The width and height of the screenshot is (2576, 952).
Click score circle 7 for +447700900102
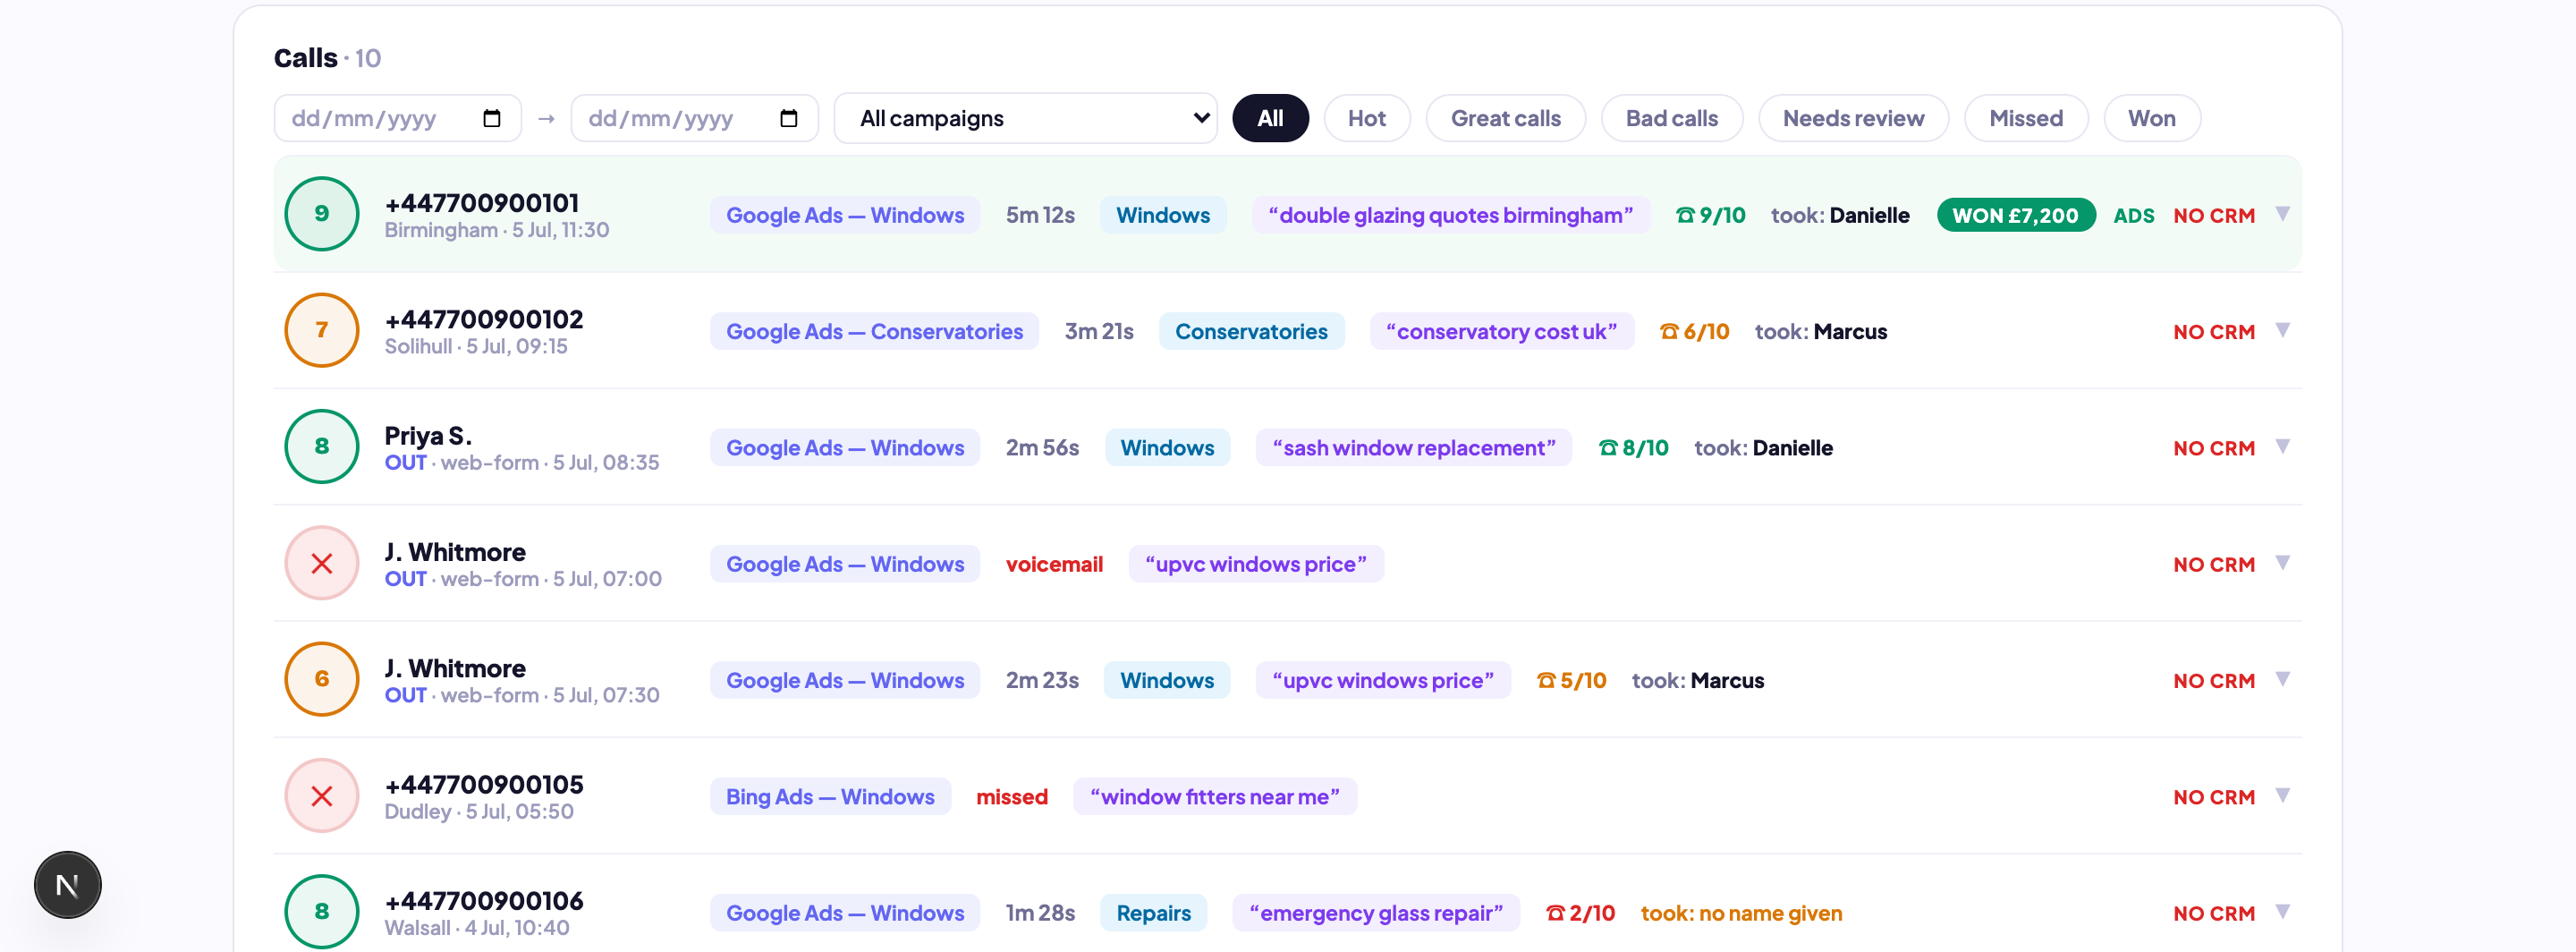pyautogui.click(x=322, y=330)
